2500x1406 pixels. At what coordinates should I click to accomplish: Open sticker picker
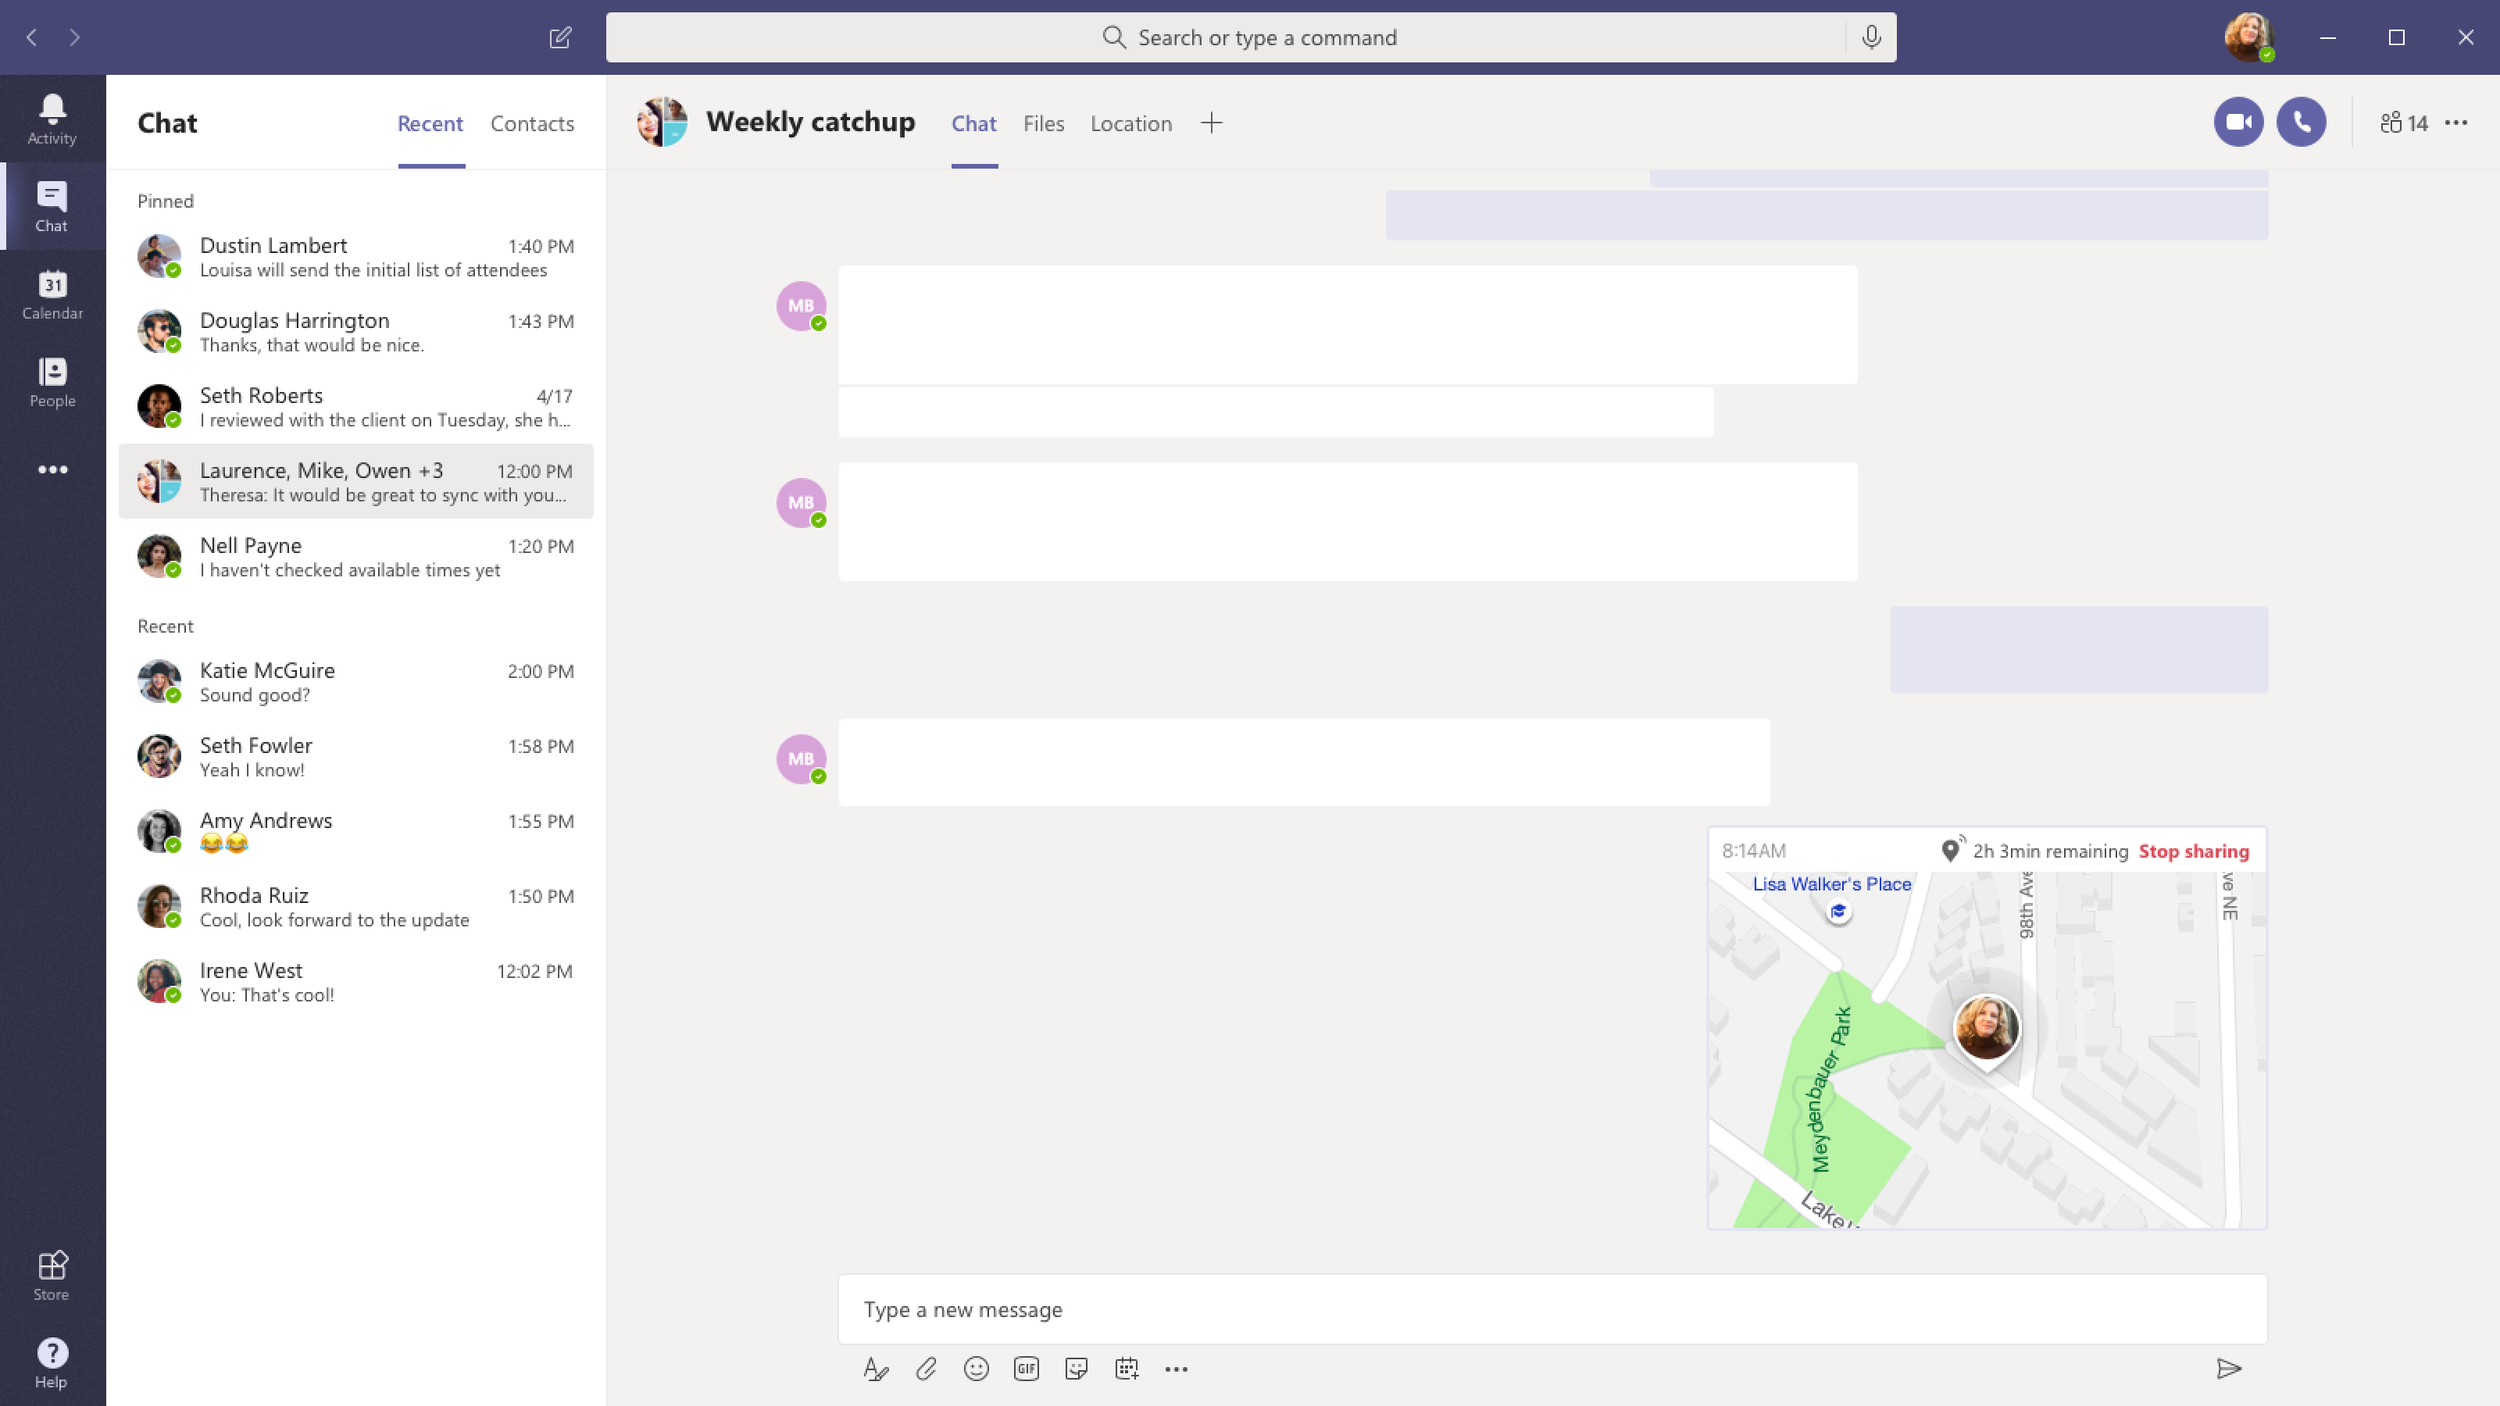(x=1077, y=1368)
